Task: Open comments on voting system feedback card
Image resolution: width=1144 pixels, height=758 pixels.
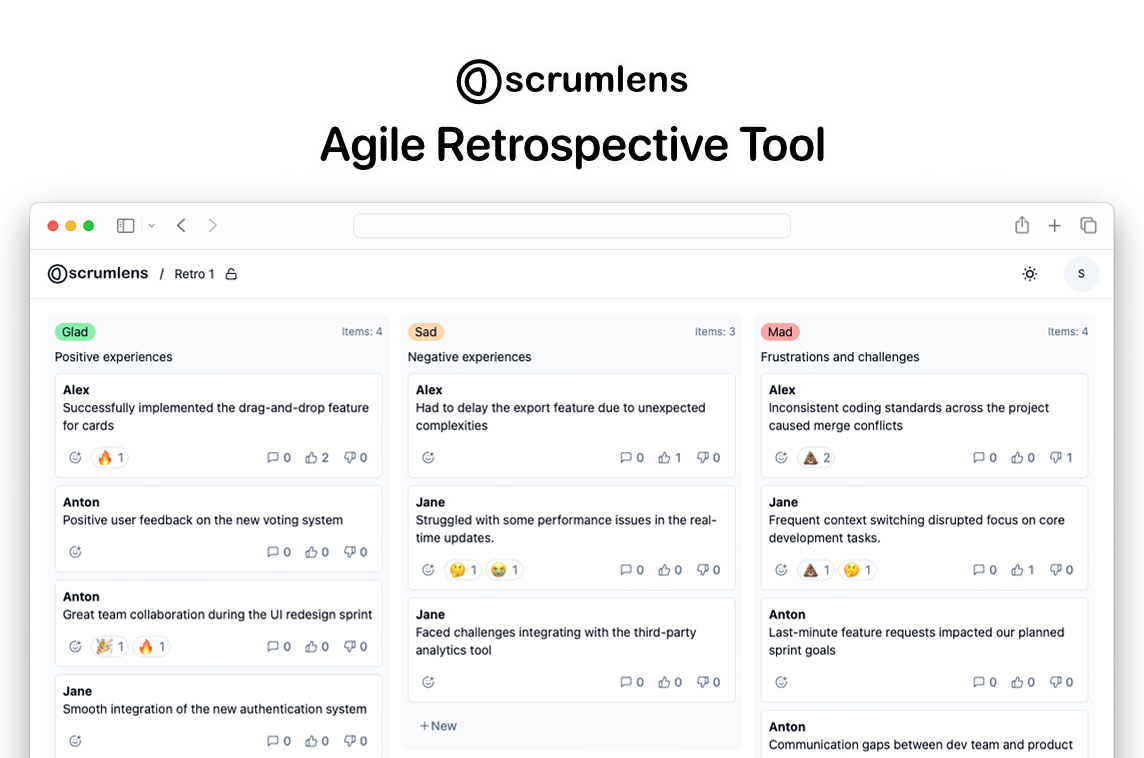Action: coord(279,552)
